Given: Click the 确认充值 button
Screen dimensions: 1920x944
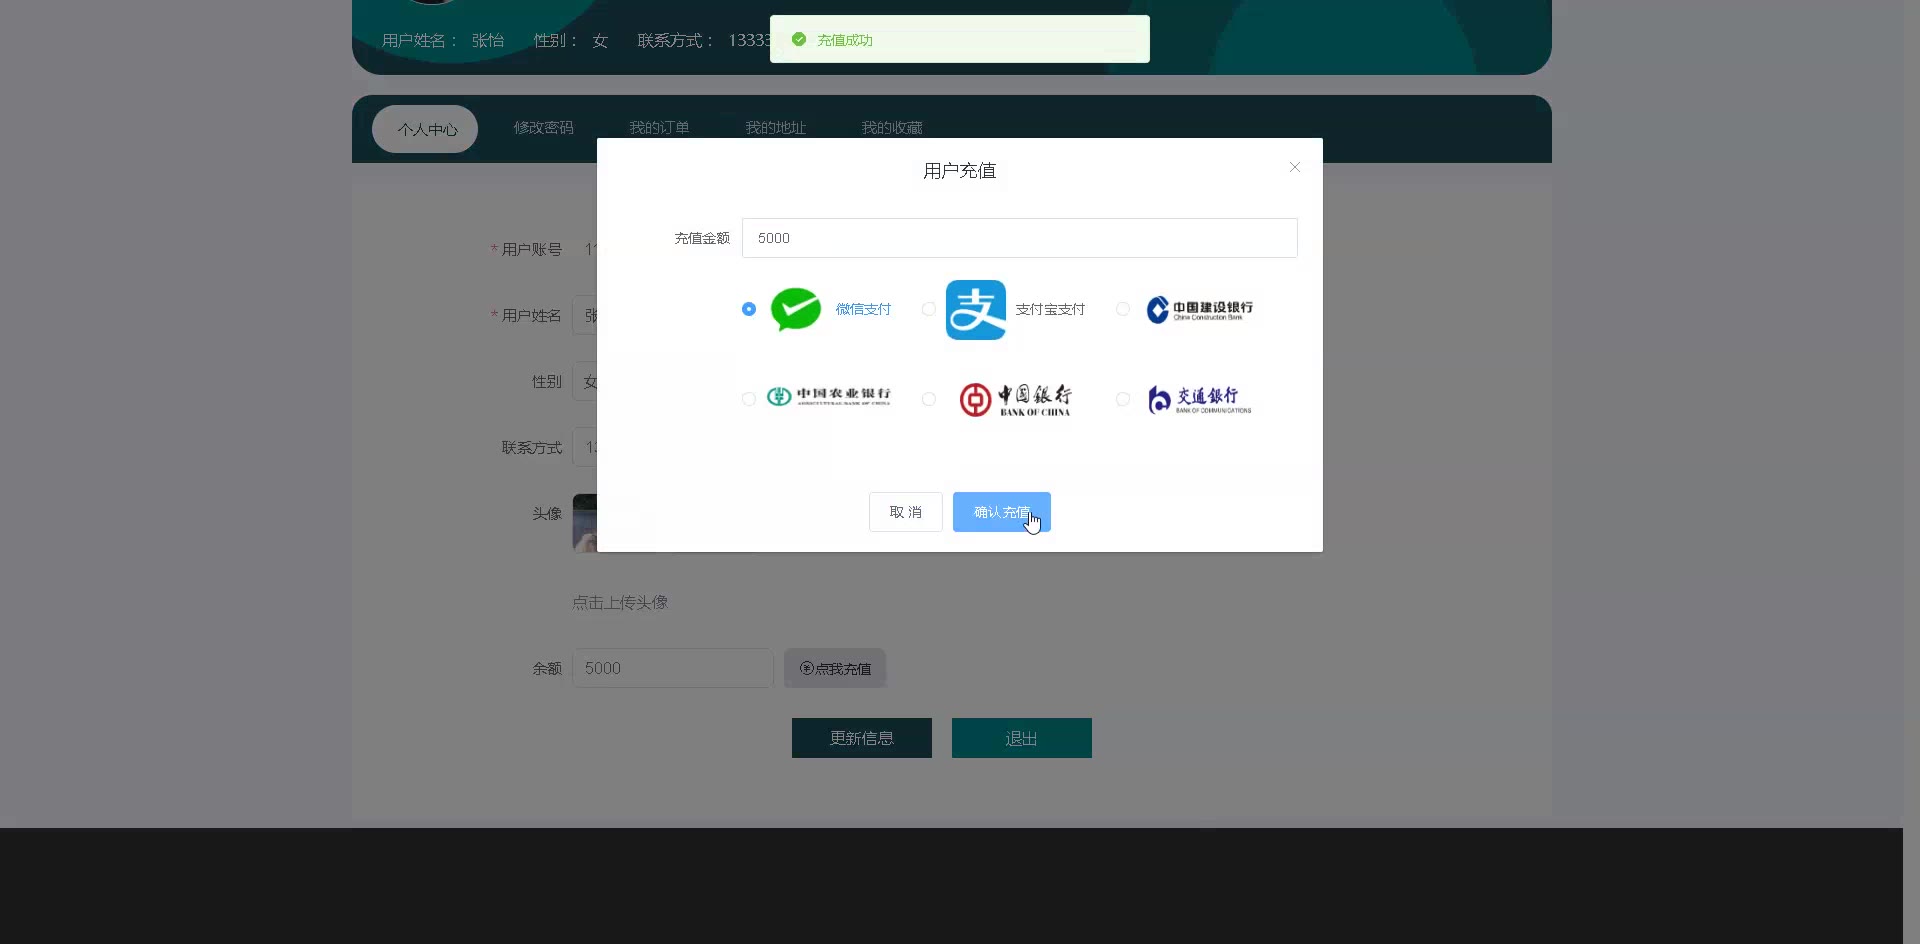Looking at the screenshot, I should (1002, 512).
